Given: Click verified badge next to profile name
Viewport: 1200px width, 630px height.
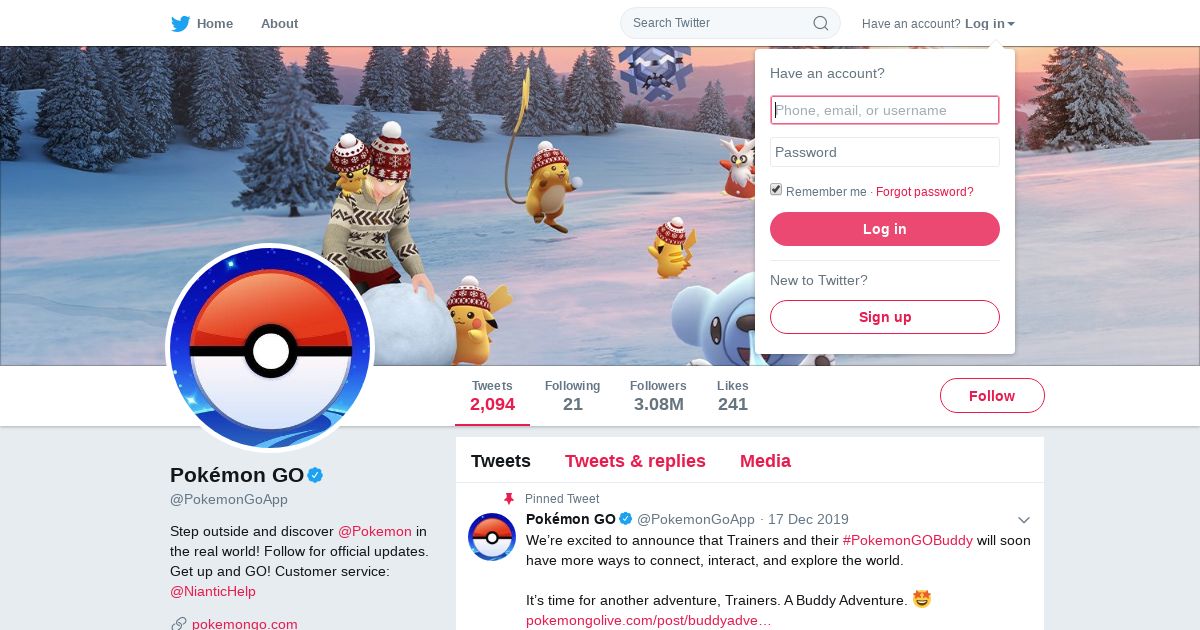Looking at the screenshot, I should (x=315, y=475).
